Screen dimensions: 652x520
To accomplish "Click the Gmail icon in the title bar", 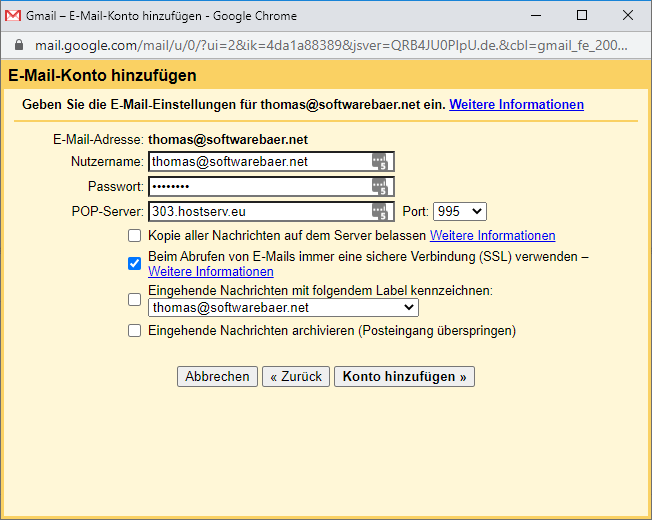I will 13,16.
